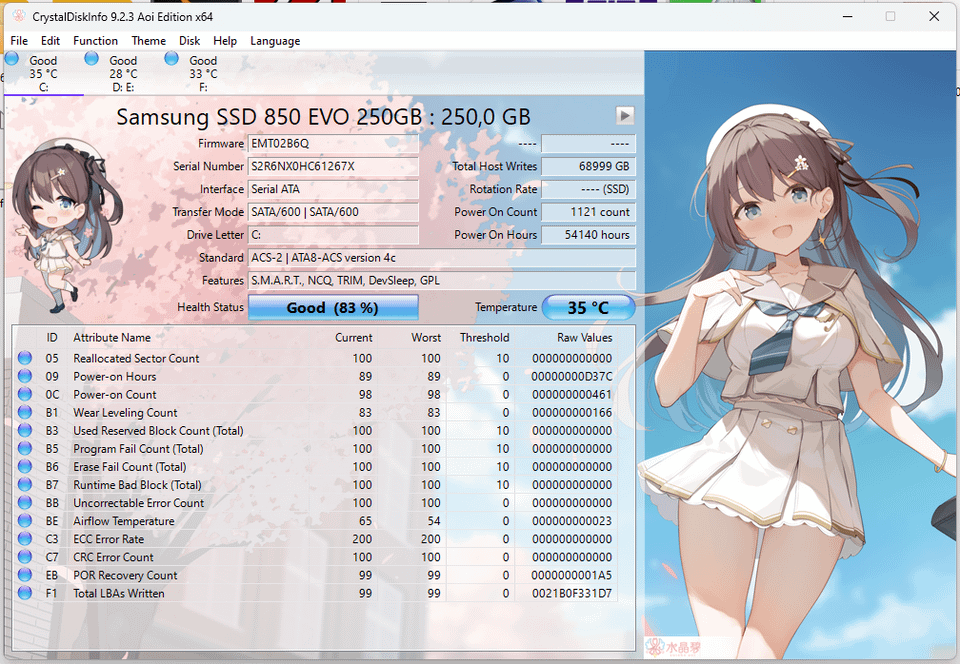The width and height of the screenshot is (960, 664).
Task: Click the ID column header
Action: (52, 338)
